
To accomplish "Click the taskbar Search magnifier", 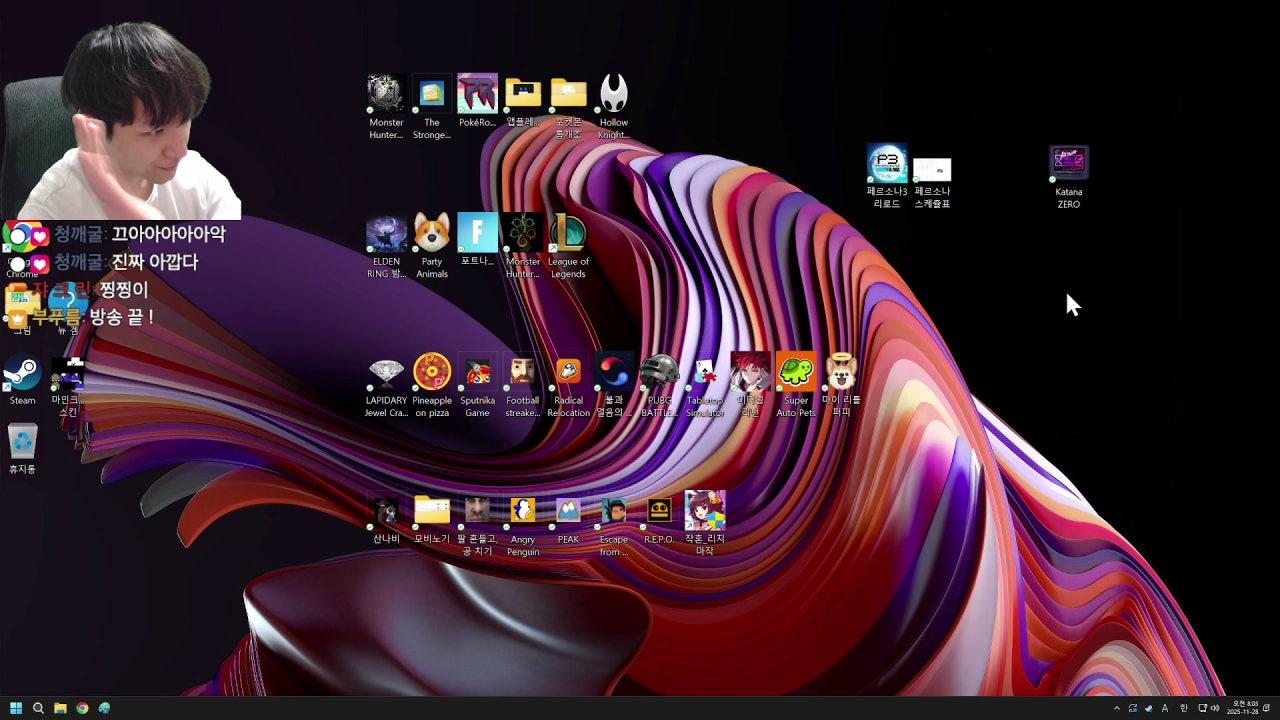I will pyautogui.click(x=38, y=708).
